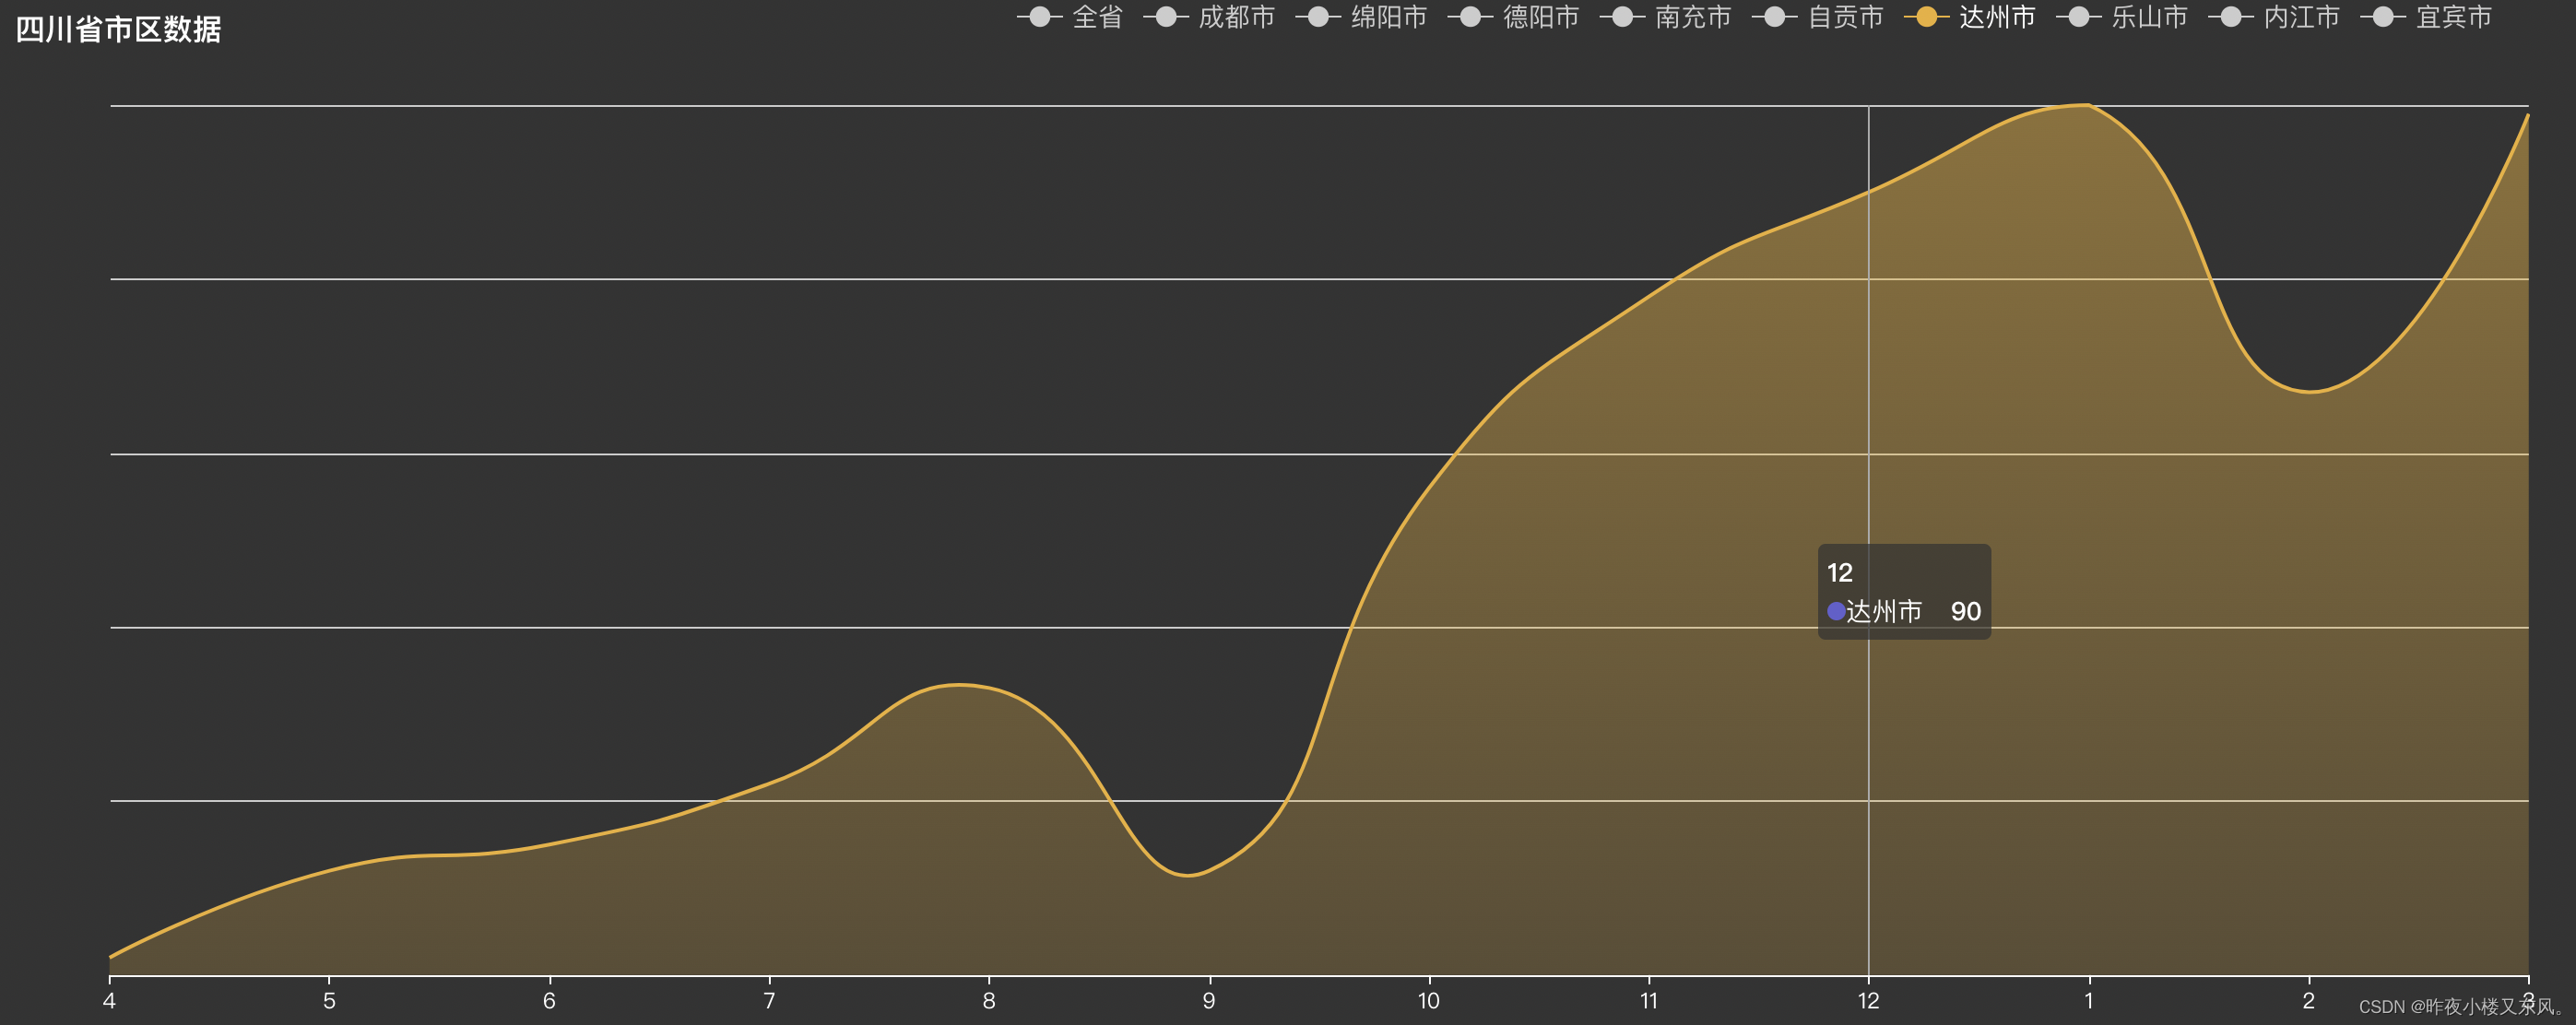Click the CSDN watermark text
Image resolution: width=2576 pixels, height=1025 pixels.
coord(2458,1007)
